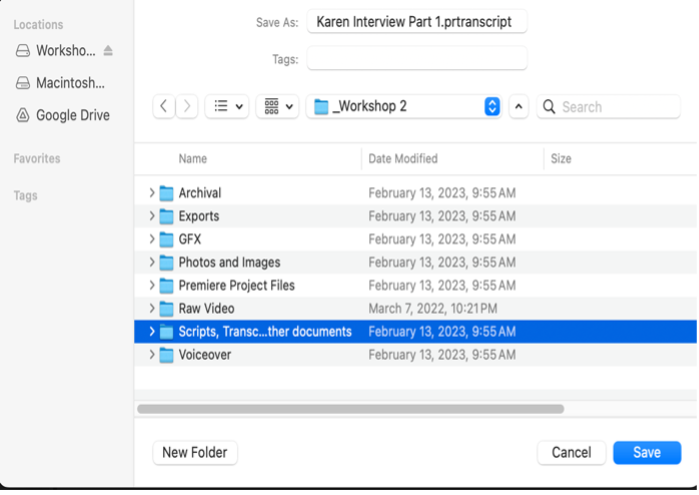This screenshot has width=699, height=495.
Task: Sort files by Name column header
Action: point(193,159)
